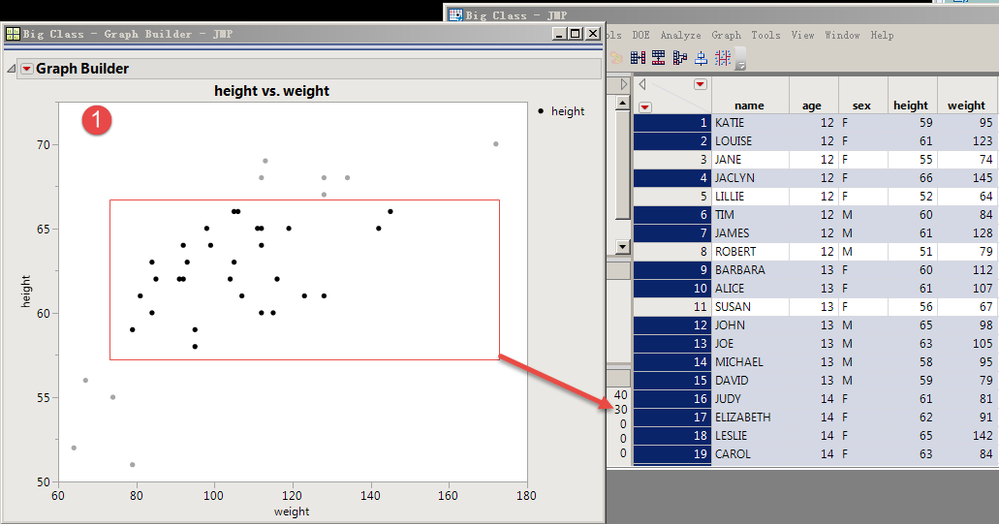
Task: Open the Graph Builder red triangle menu
Action: pos(27,69)
